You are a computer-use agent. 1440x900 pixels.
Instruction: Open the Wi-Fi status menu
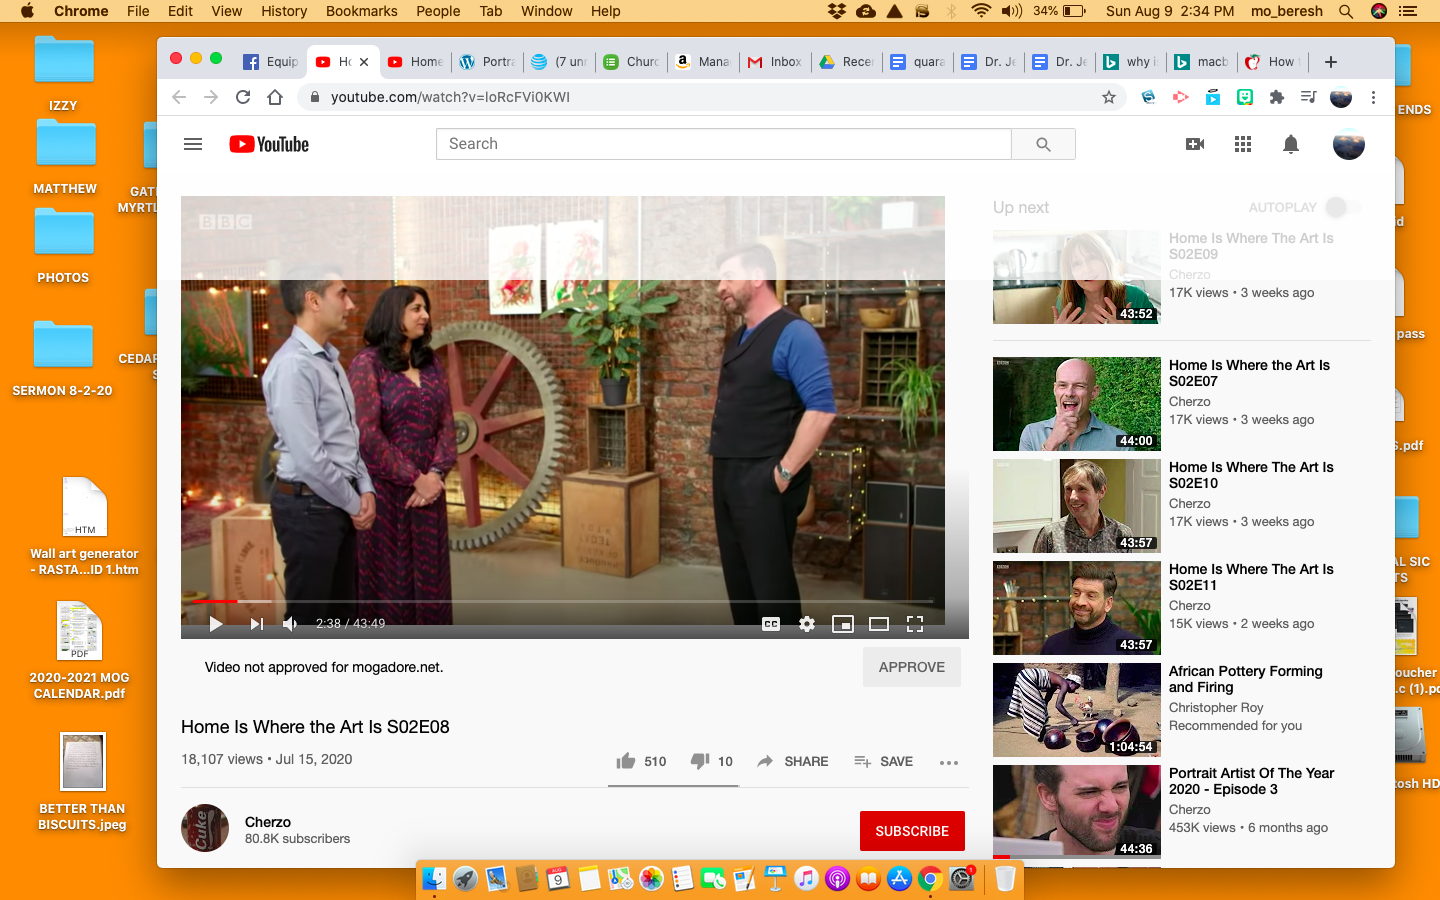point(981,11)
